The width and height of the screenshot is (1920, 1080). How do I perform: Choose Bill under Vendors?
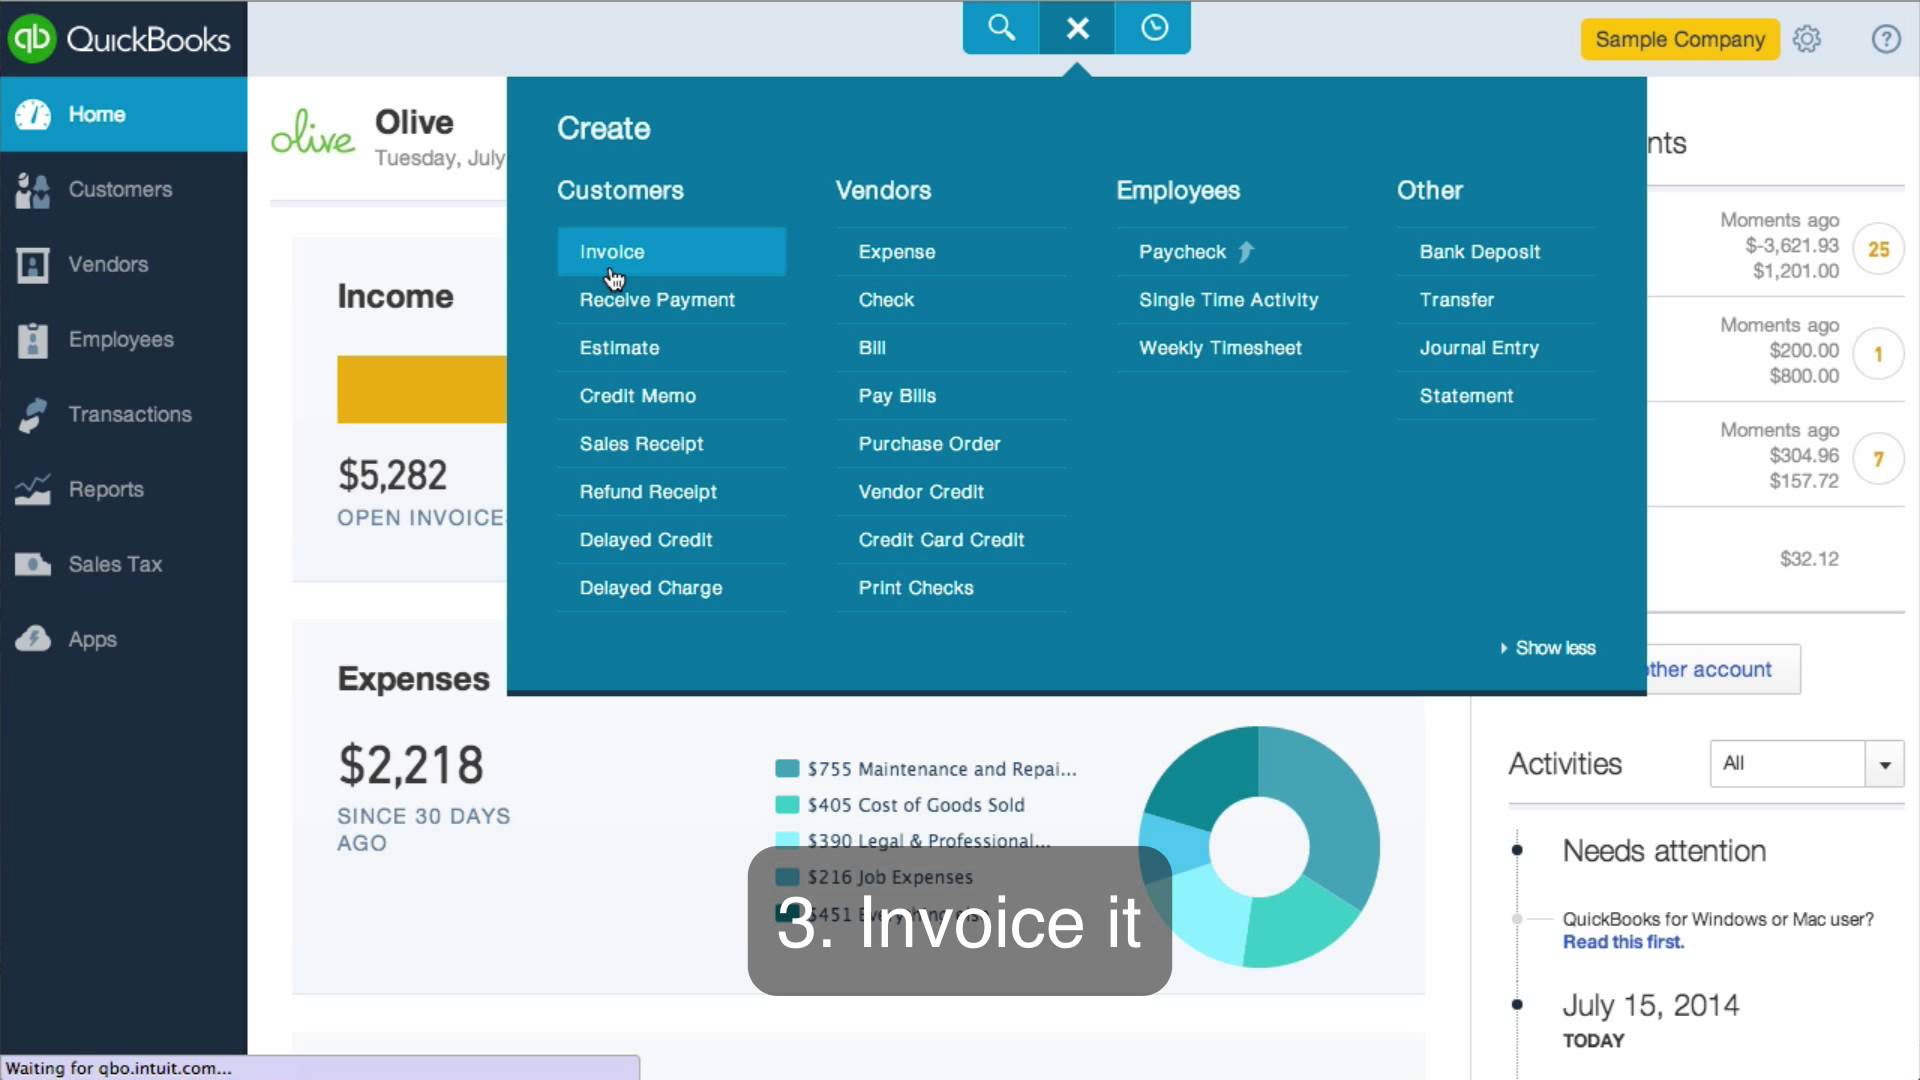pyautogui.click(x=951, y=348)
